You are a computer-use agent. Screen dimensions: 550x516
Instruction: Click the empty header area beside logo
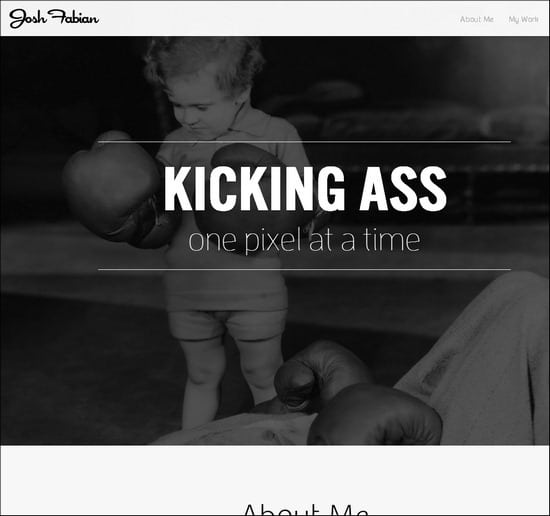[x=277, y=19]
